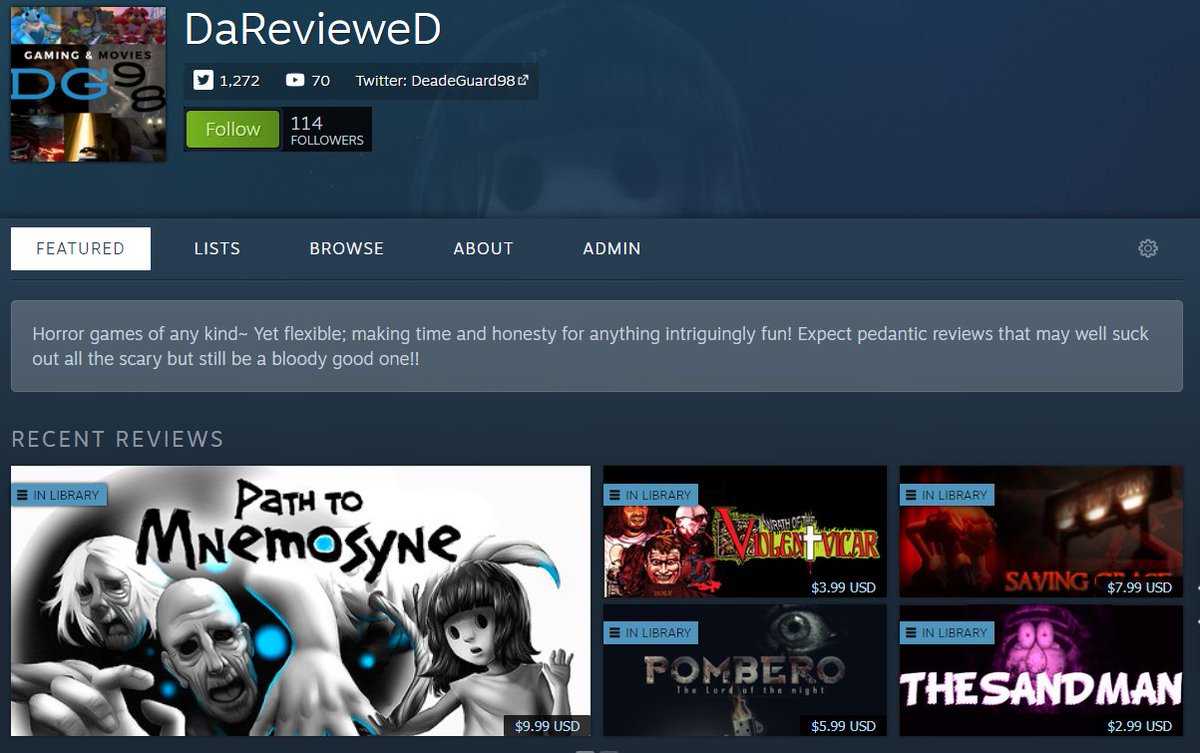Click In Library badge on Saving Grace
Image resolution: width=1200 pixels, height=753 pixels.
947,495
